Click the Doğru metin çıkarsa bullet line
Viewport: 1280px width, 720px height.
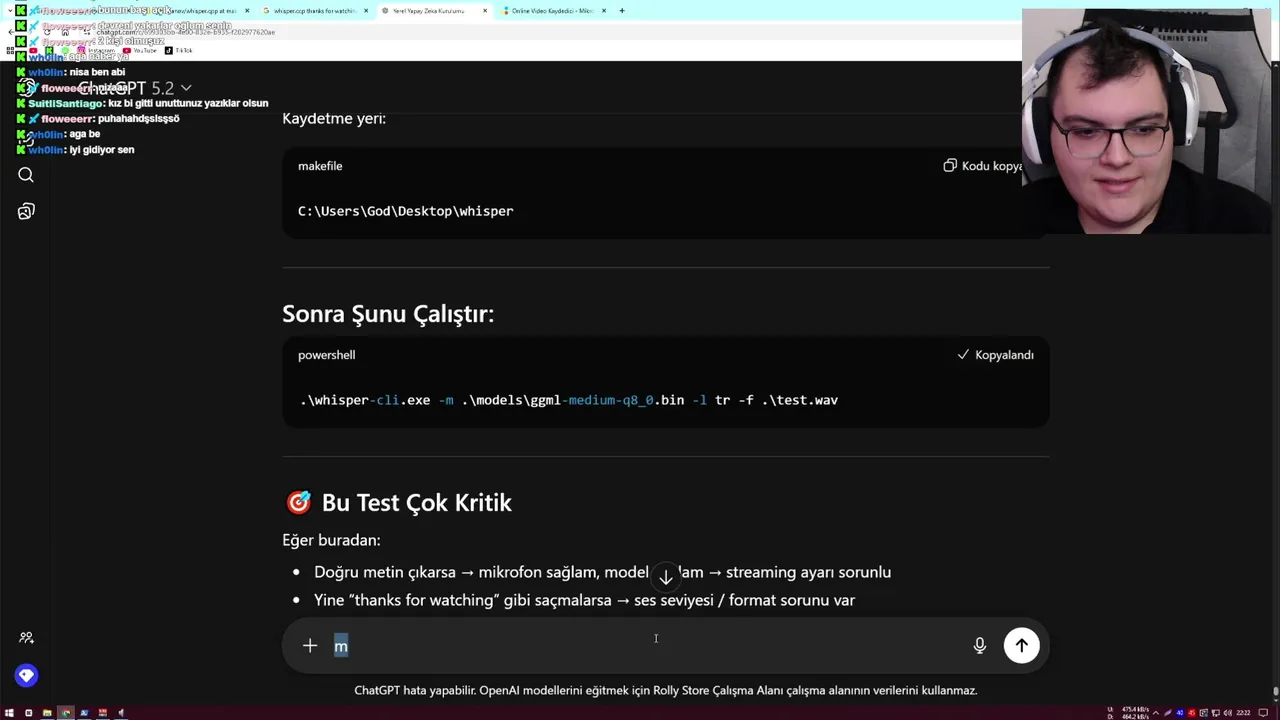coord(602,572)
